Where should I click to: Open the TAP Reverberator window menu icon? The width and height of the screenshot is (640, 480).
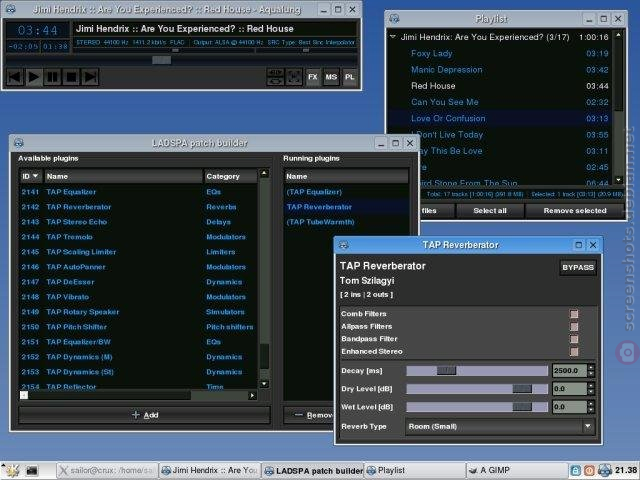click(x=344, y=245)
